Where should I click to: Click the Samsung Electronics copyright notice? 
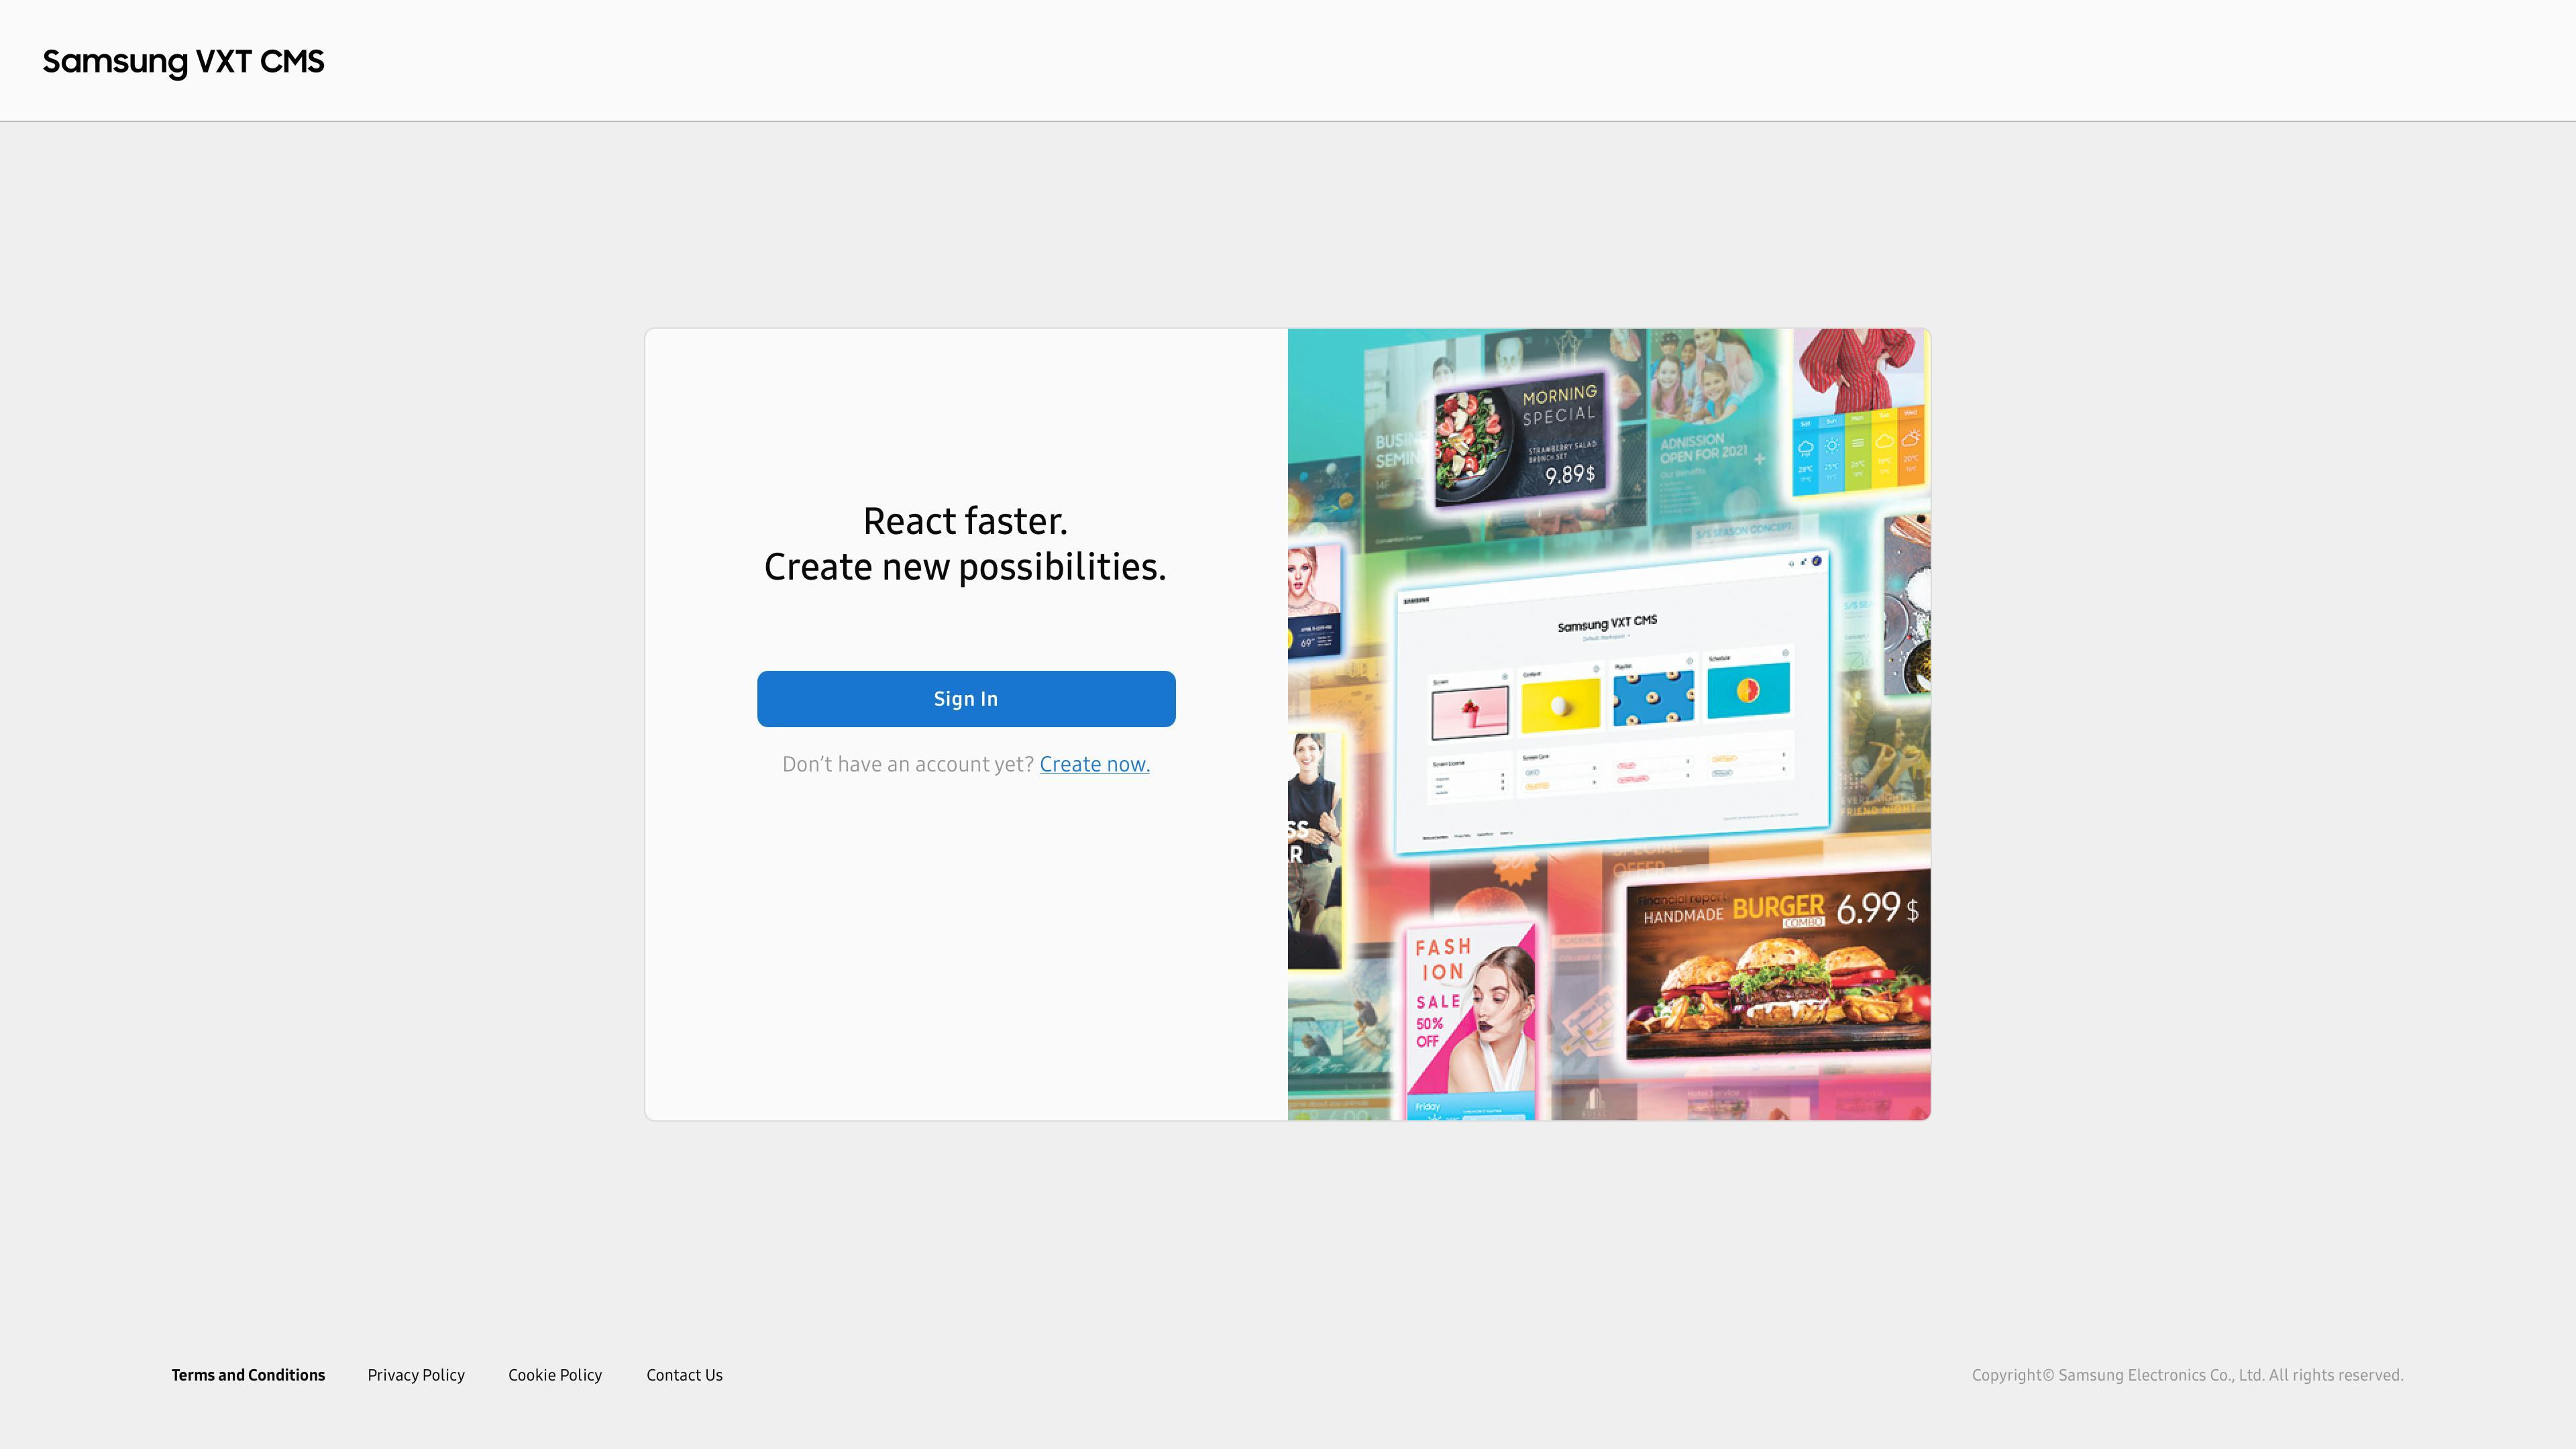2187,1375
